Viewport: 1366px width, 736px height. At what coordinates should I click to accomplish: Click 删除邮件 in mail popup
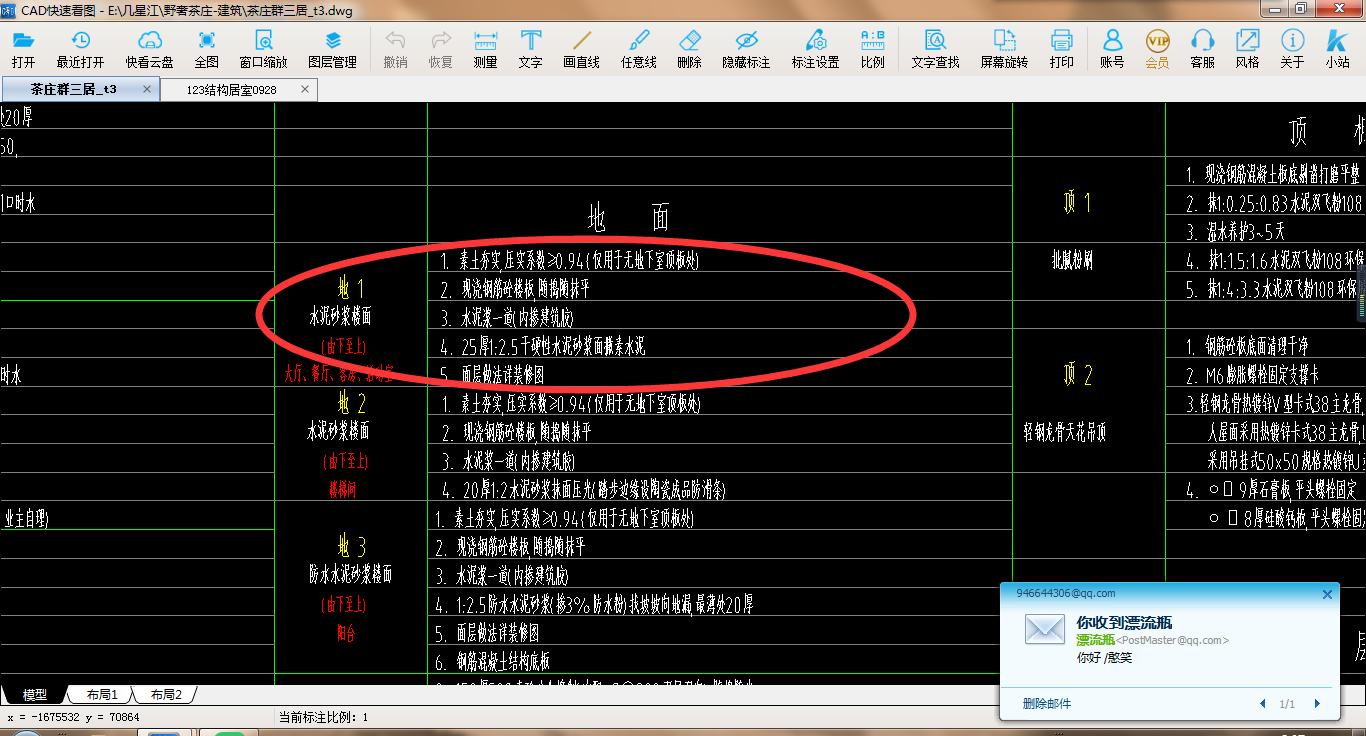coord(1047,704)
